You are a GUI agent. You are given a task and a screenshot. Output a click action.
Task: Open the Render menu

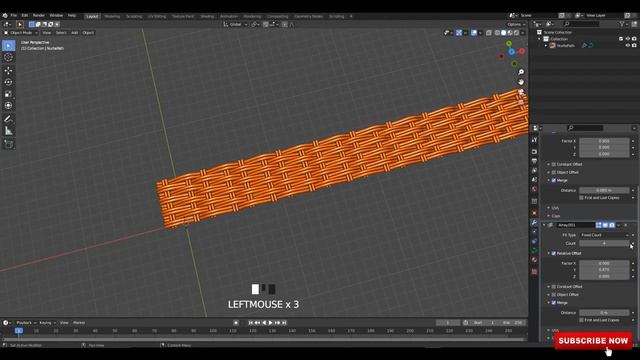[39, 16]
